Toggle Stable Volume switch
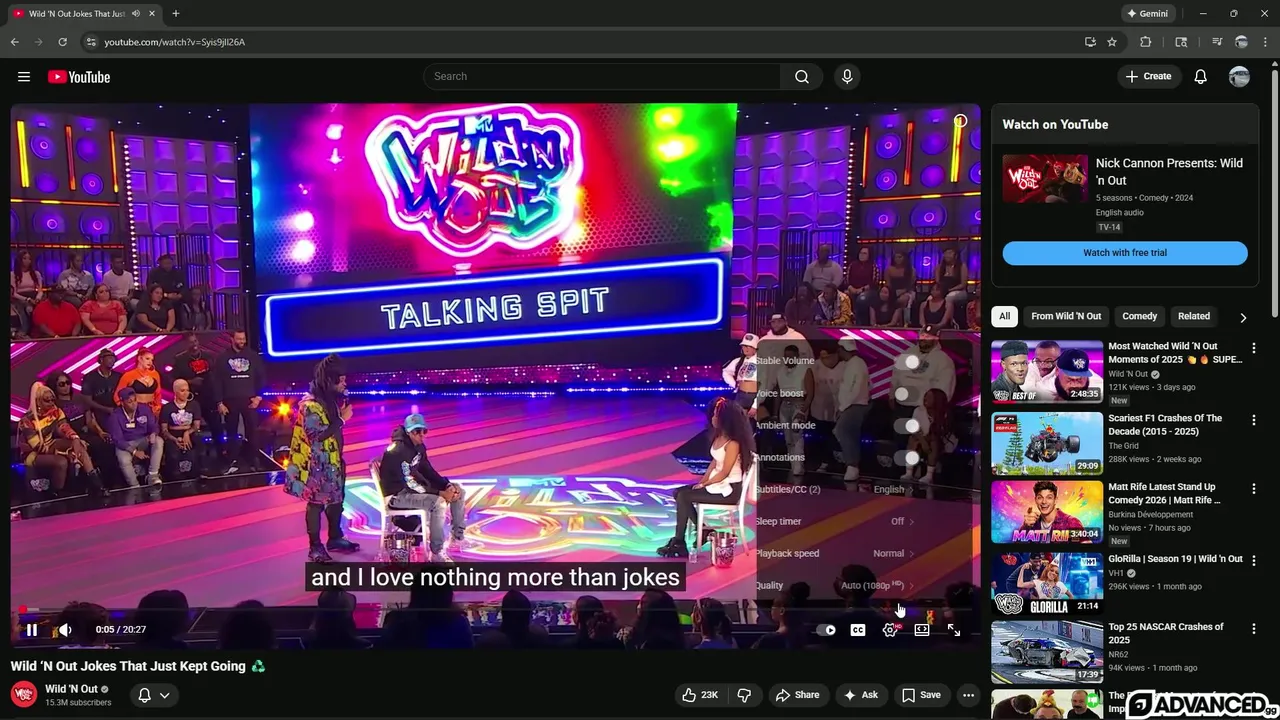Image resolution: width=1280 pixels, height=720 pixels. coord(907,361)
